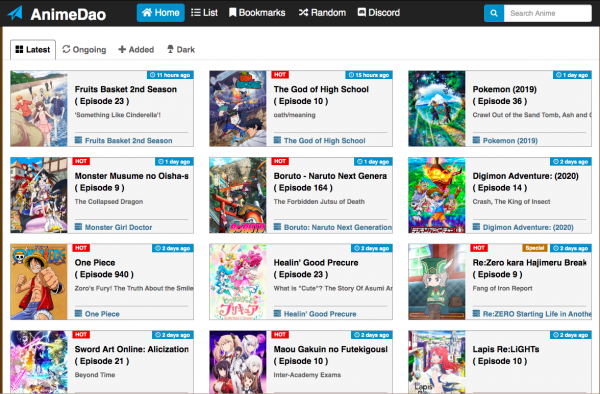Screen dimensions: 600x394
Task: Click The God of High School series link
Action: pos(324,141)
